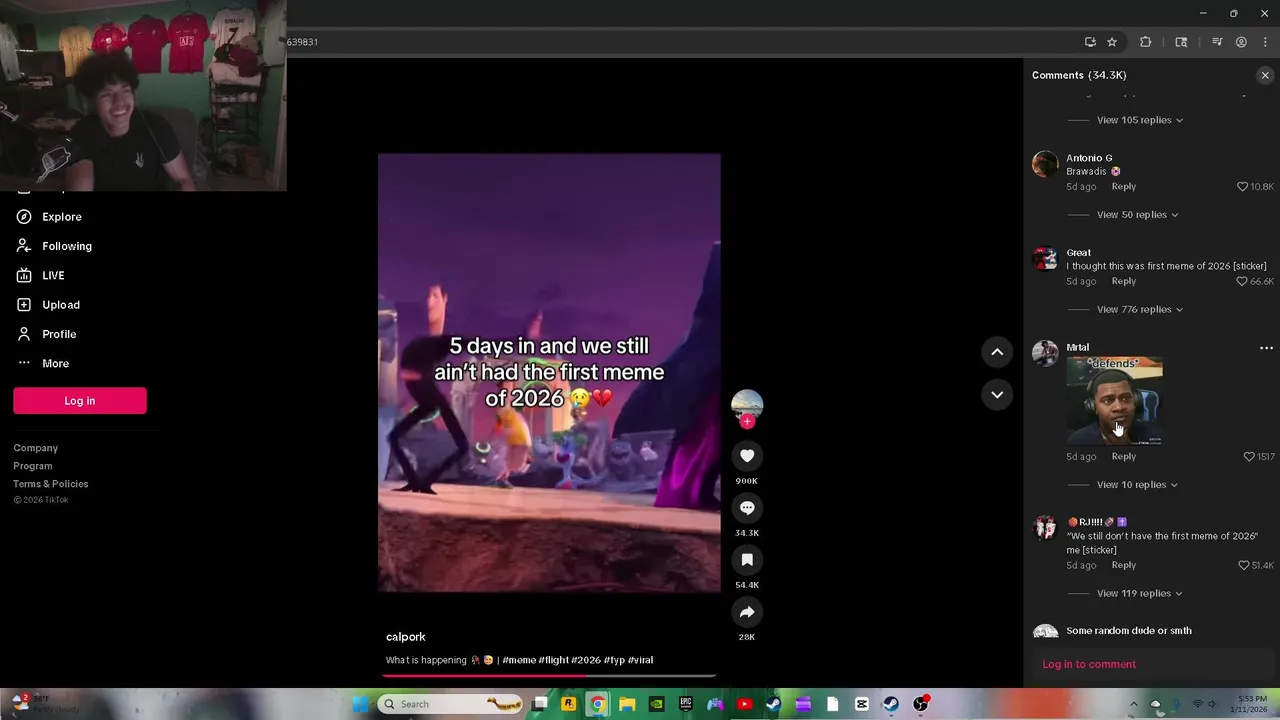
Task: Open Antonio G's profile avatar
Action: (x=1045, y=164)
